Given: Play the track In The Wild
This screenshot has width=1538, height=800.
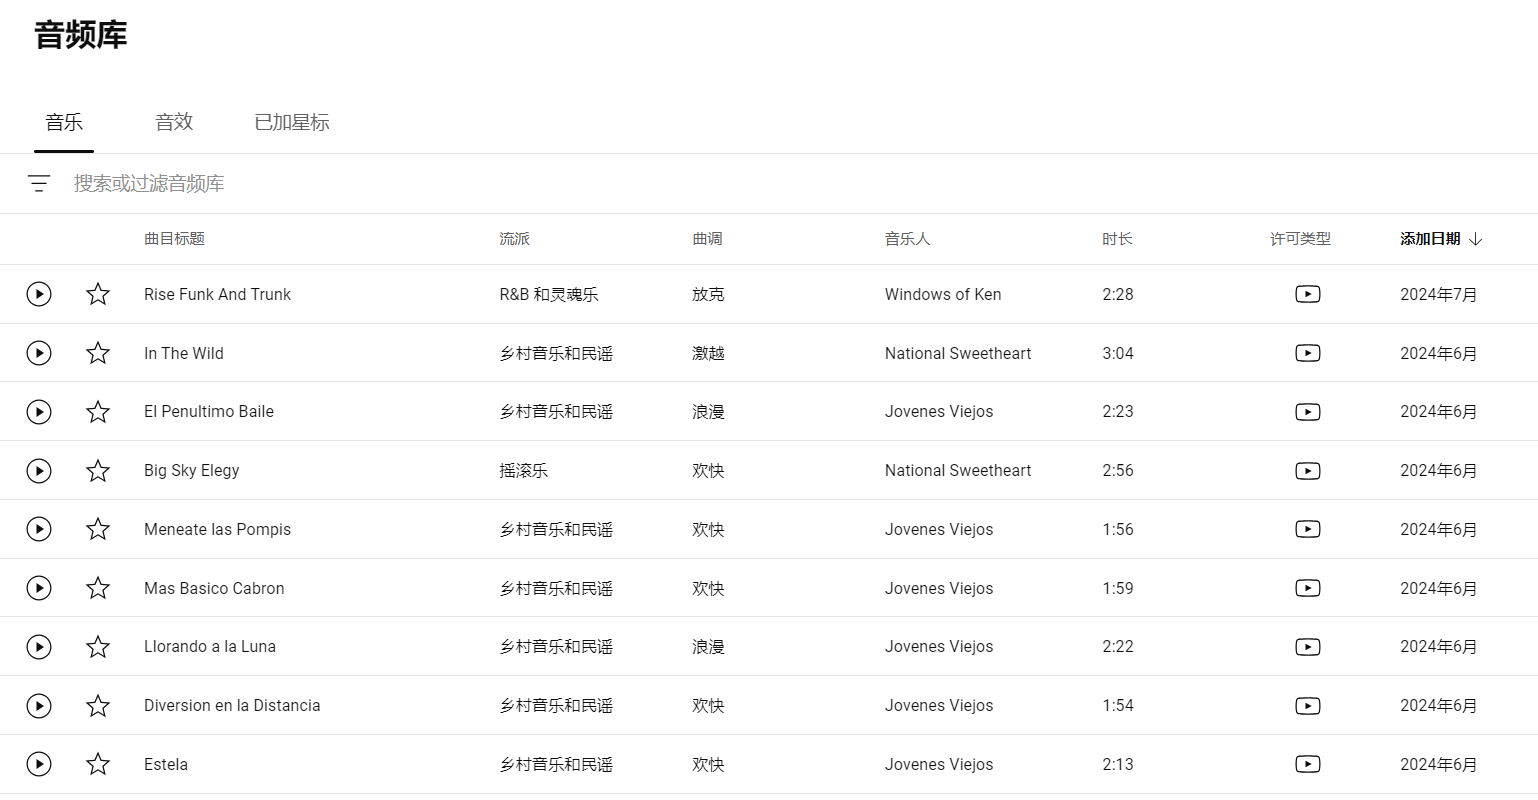Looking at the screenshot, I should click(39, 353).
